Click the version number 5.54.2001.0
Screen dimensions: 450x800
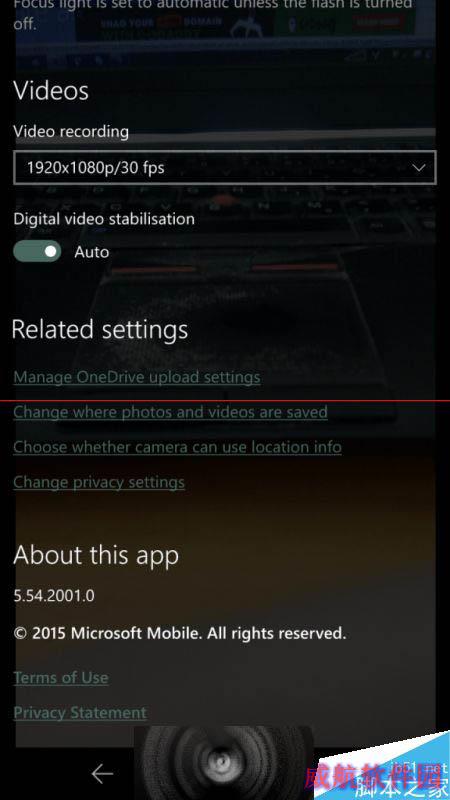(54, 595)
